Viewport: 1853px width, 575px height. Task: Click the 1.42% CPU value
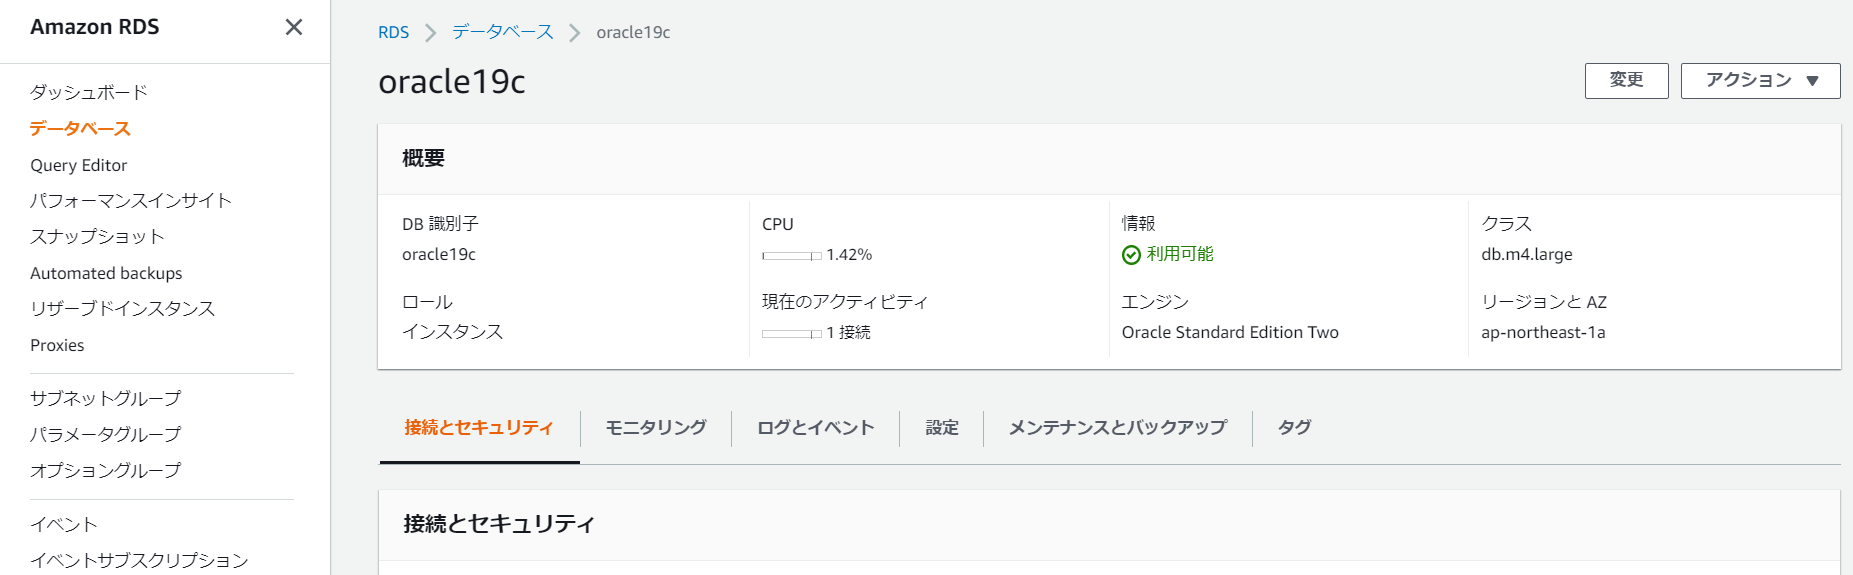[849, 255]
